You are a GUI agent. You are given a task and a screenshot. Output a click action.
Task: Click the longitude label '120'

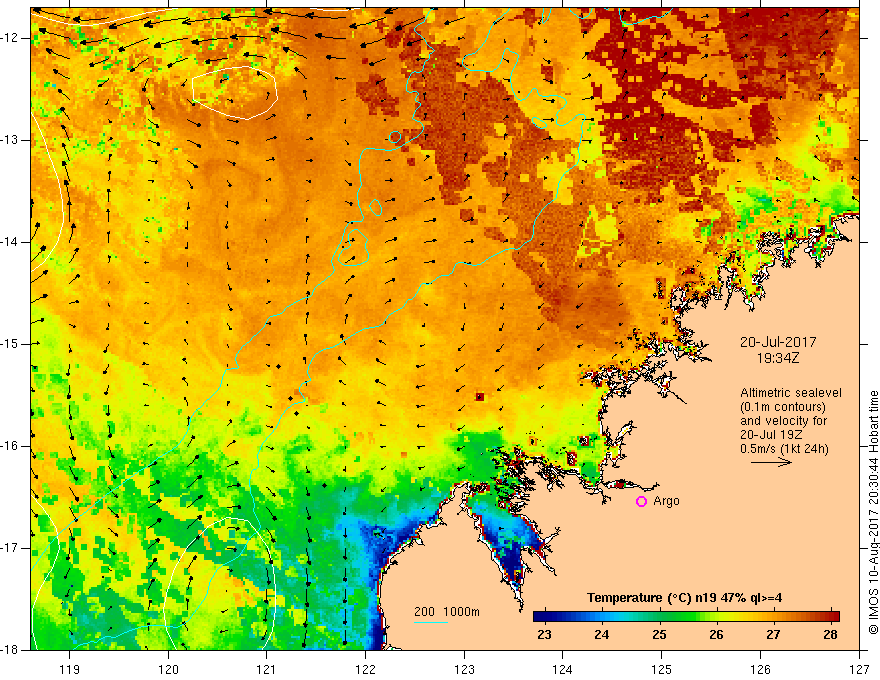tap(168, 669)
